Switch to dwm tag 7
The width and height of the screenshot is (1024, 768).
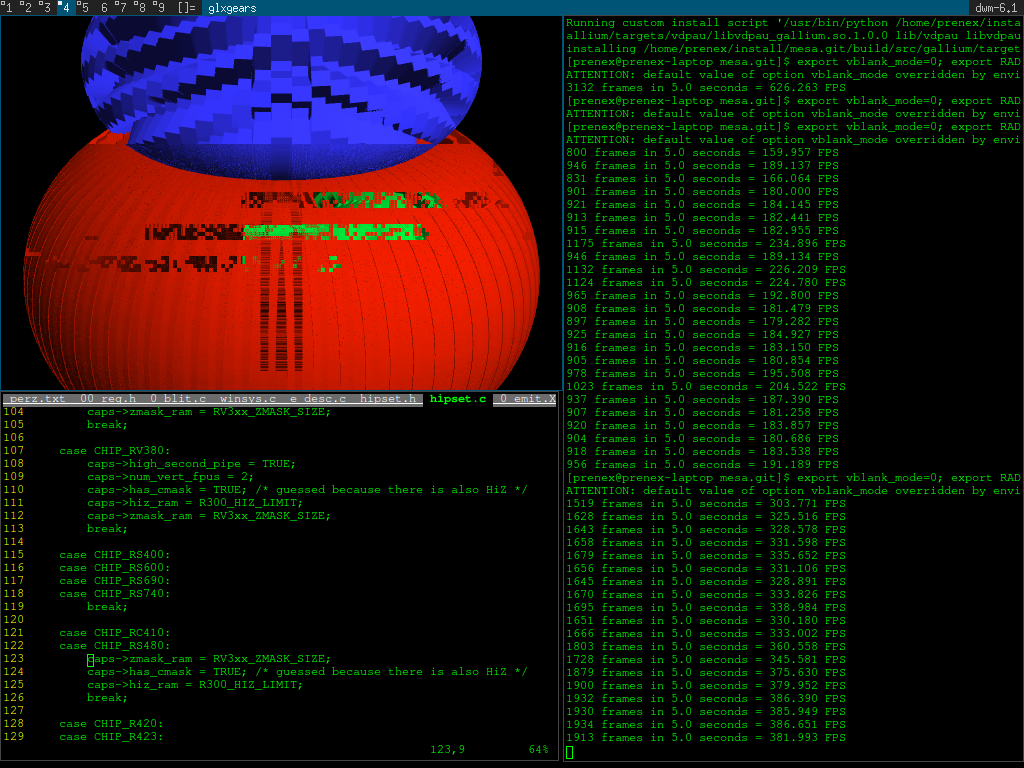pos(122,8)
